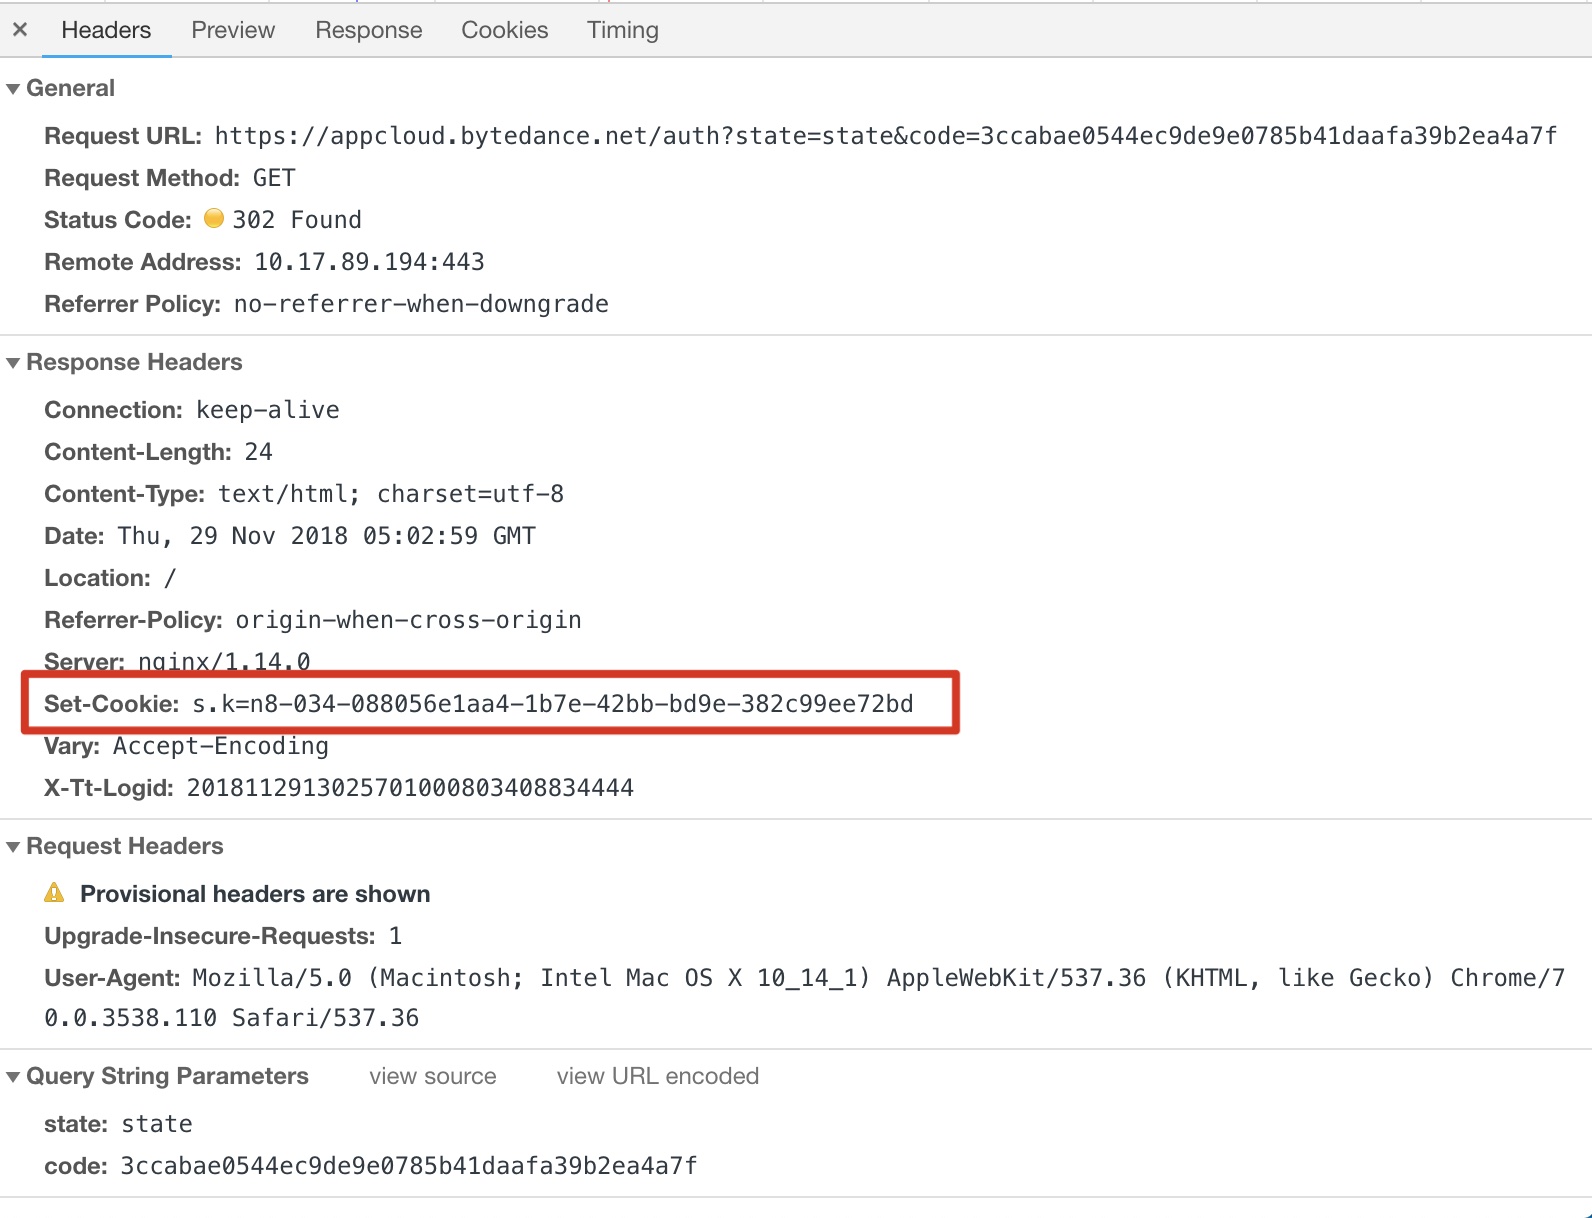
Task: Select the code parameter value
Action: pyautogui.click(x=409, y=1166)
